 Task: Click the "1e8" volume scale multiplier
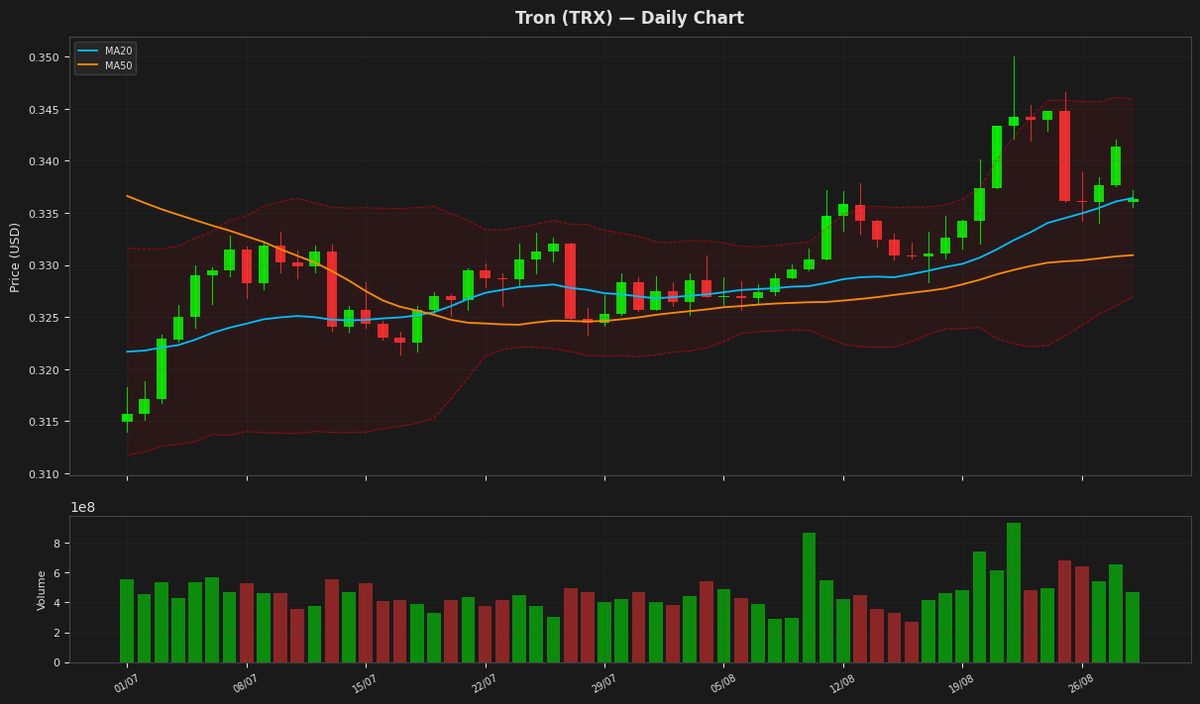pos(82,507)
